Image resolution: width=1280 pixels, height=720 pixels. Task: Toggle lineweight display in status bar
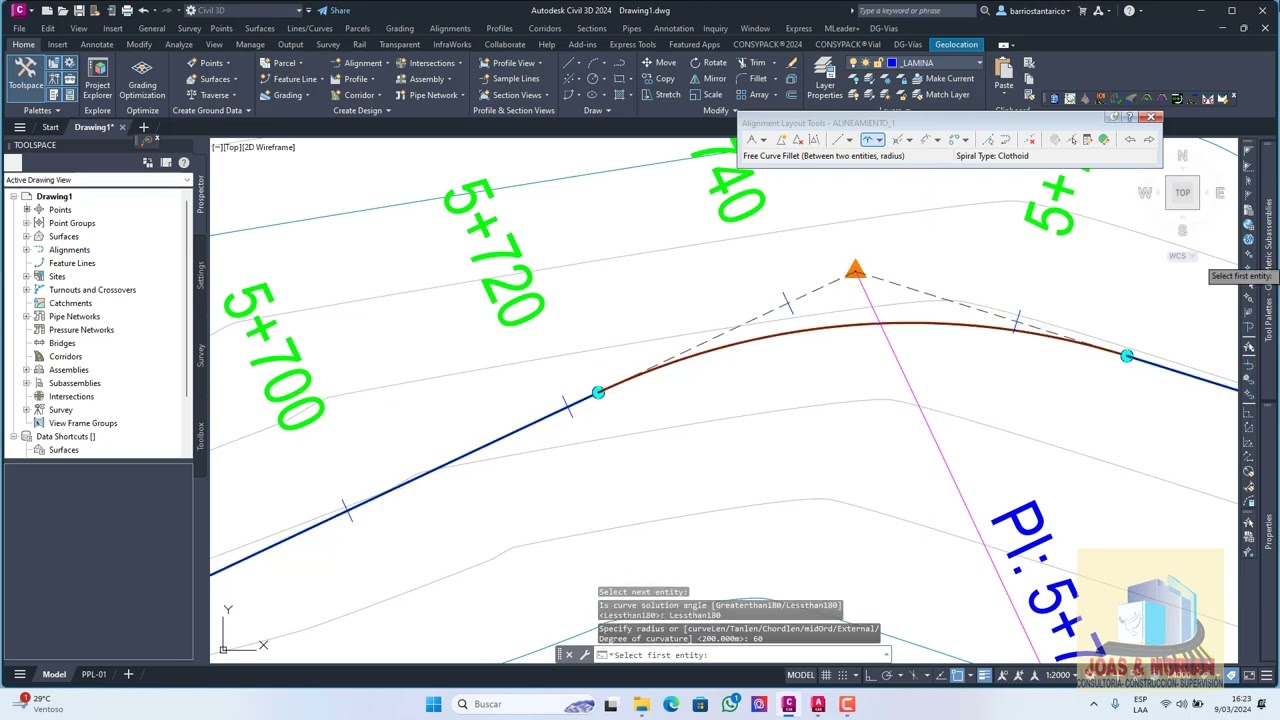click(x=984, y=675)
